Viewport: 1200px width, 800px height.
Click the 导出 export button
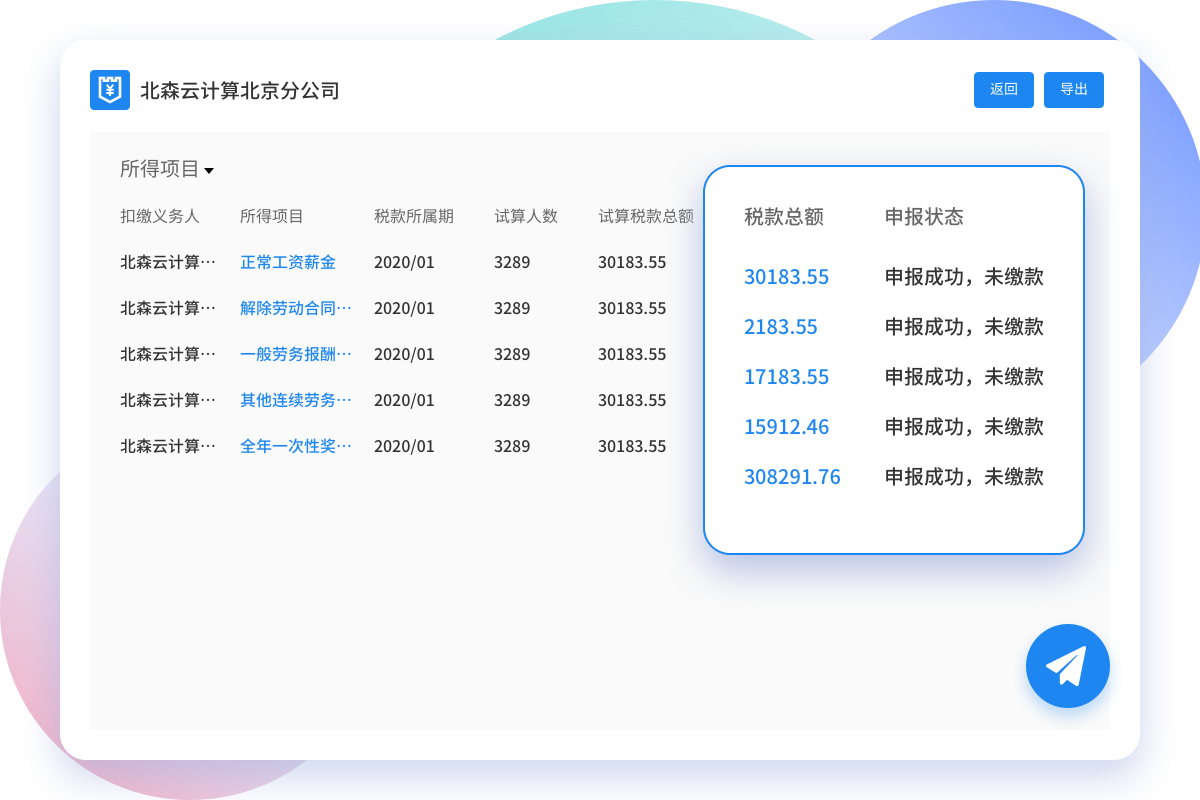tap(1073, 89)
